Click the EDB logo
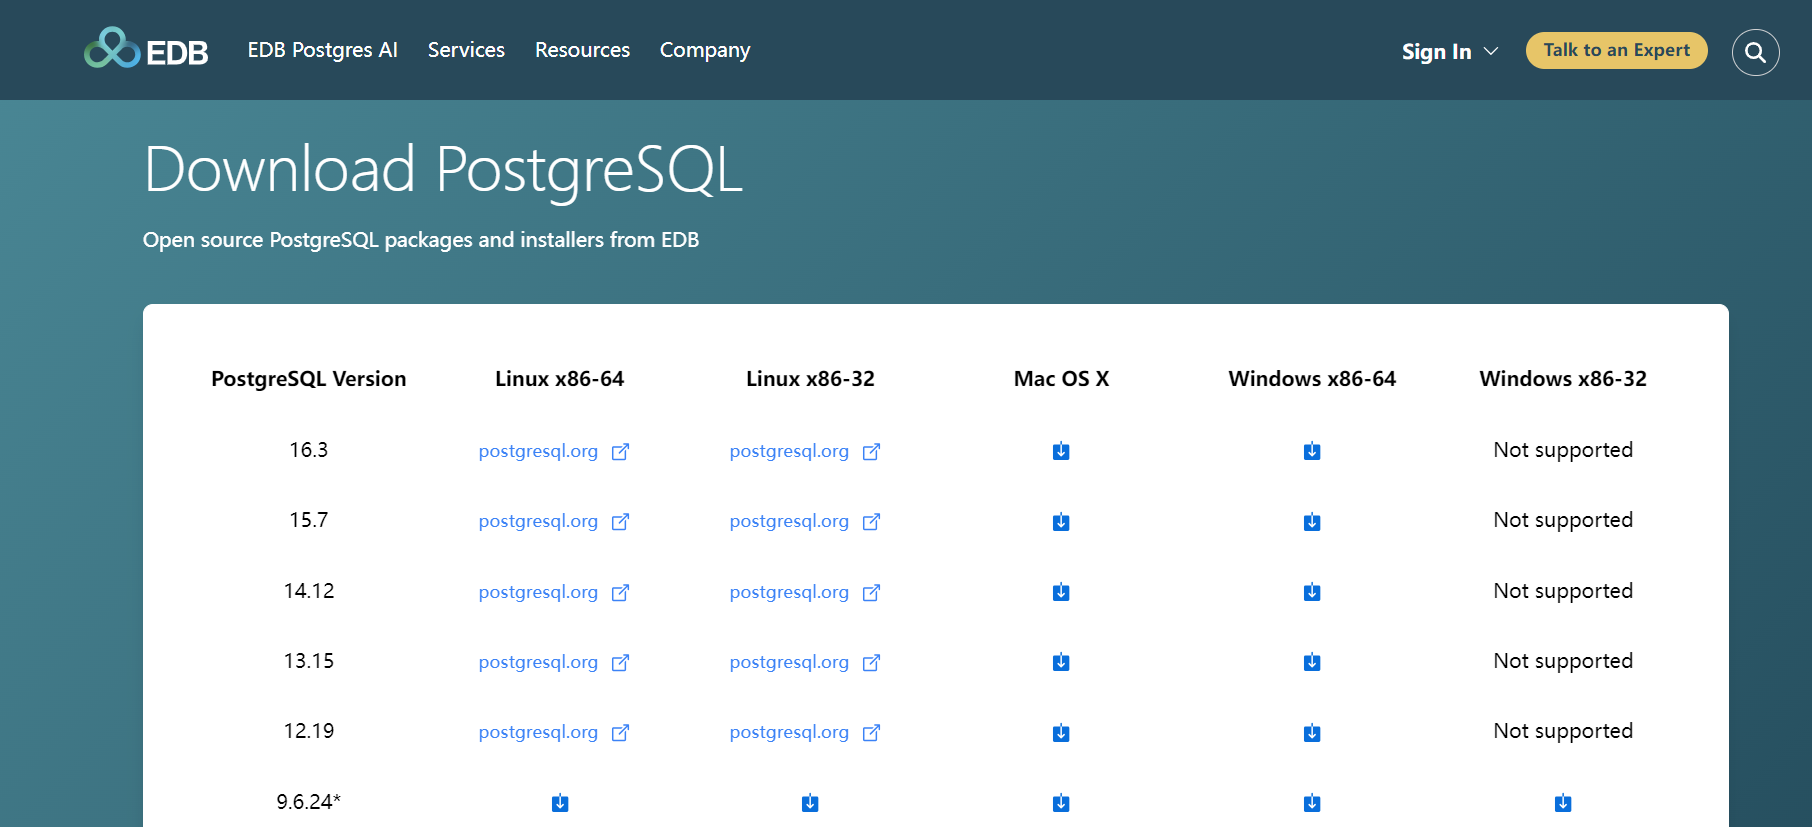The height and width of the screenshot is (827, 1812). tap(146, 49)
